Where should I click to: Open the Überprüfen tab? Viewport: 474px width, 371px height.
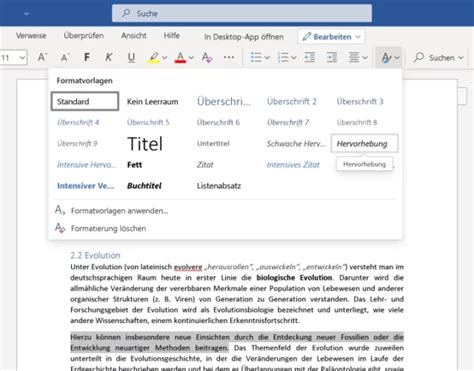click(84, 36)
